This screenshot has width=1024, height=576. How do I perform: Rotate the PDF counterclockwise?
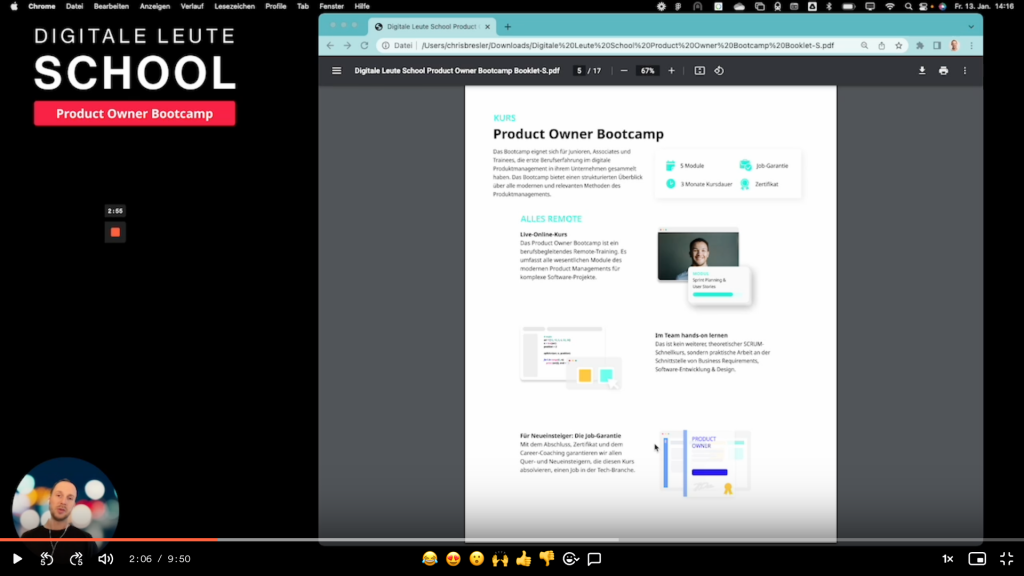[719, 71]
